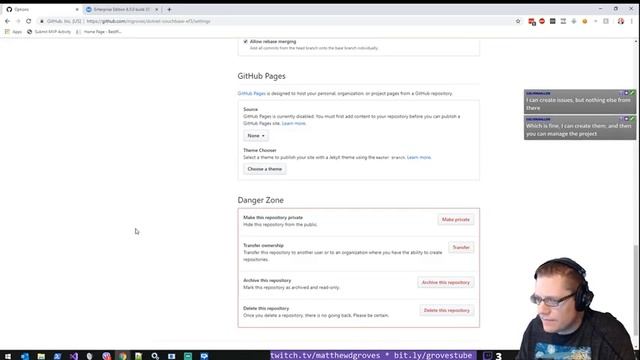Click the browser back arrow
The height and width of the screenshot is (360, 640).
tap(7, 21)
